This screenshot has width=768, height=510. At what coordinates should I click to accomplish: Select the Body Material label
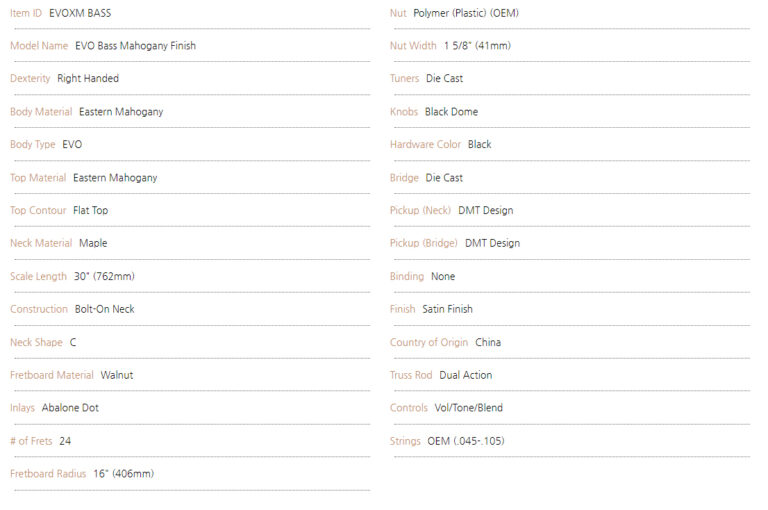[x=41, y=112]
